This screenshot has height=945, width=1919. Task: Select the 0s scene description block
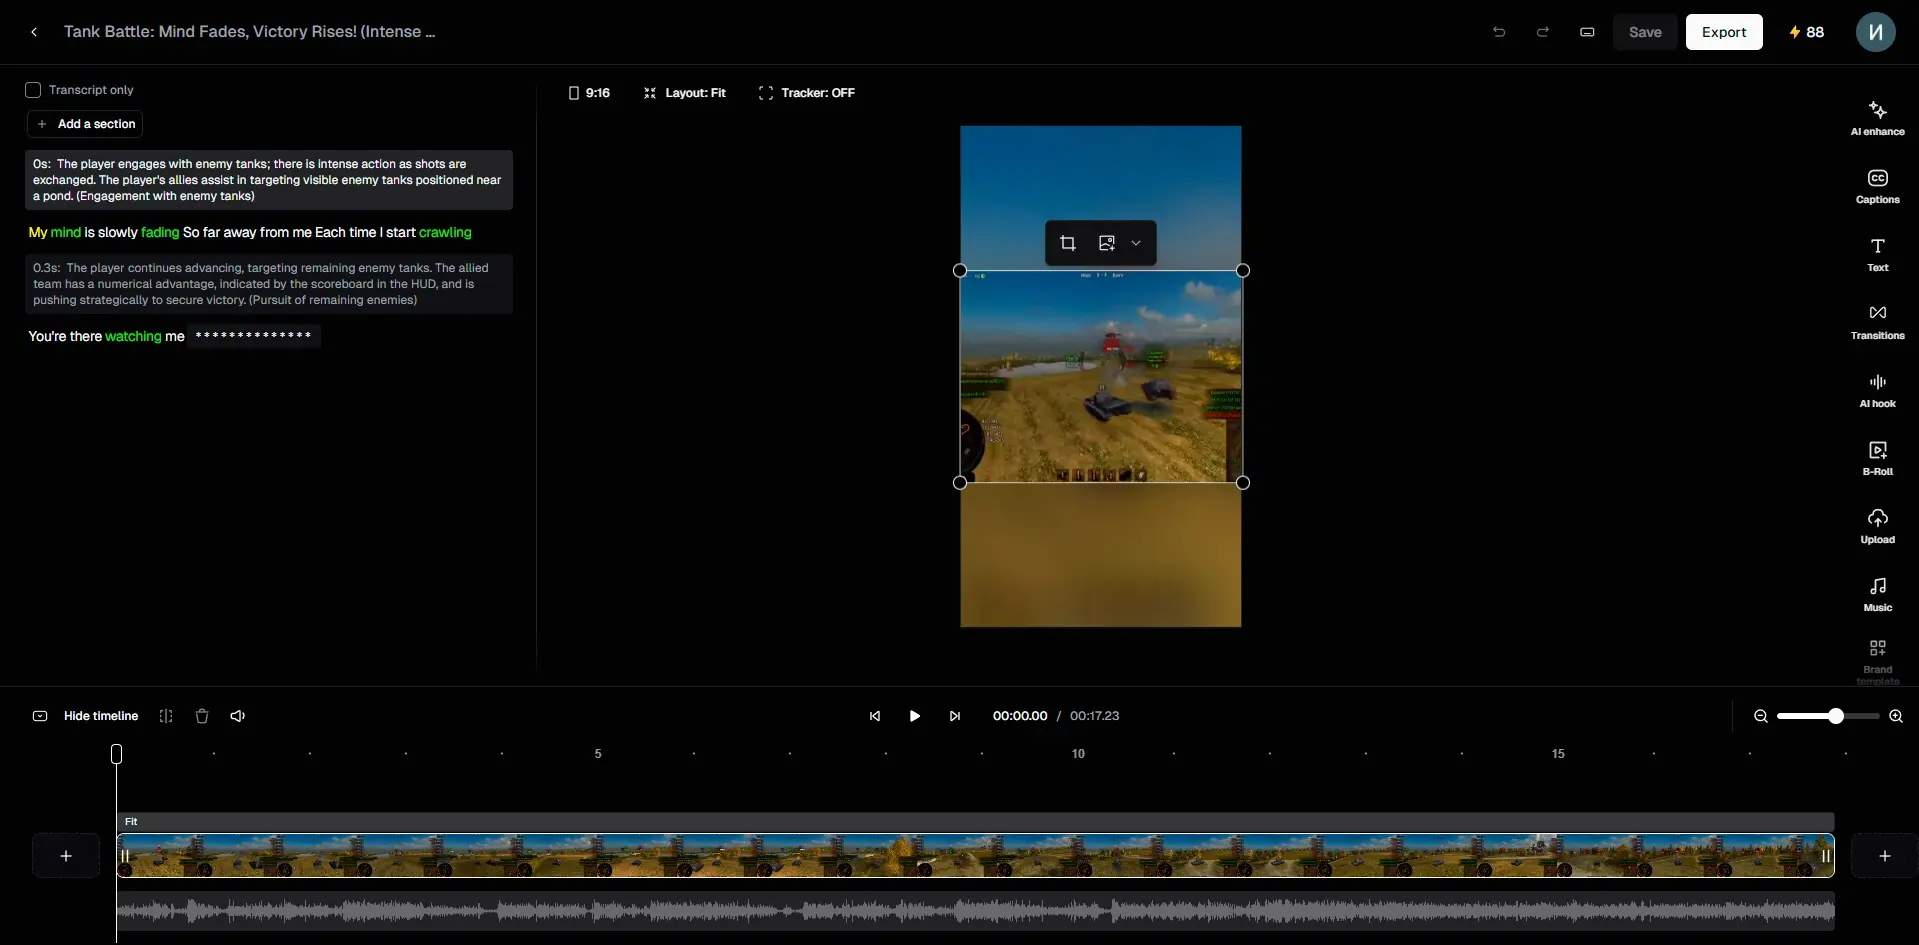(269, 180)
